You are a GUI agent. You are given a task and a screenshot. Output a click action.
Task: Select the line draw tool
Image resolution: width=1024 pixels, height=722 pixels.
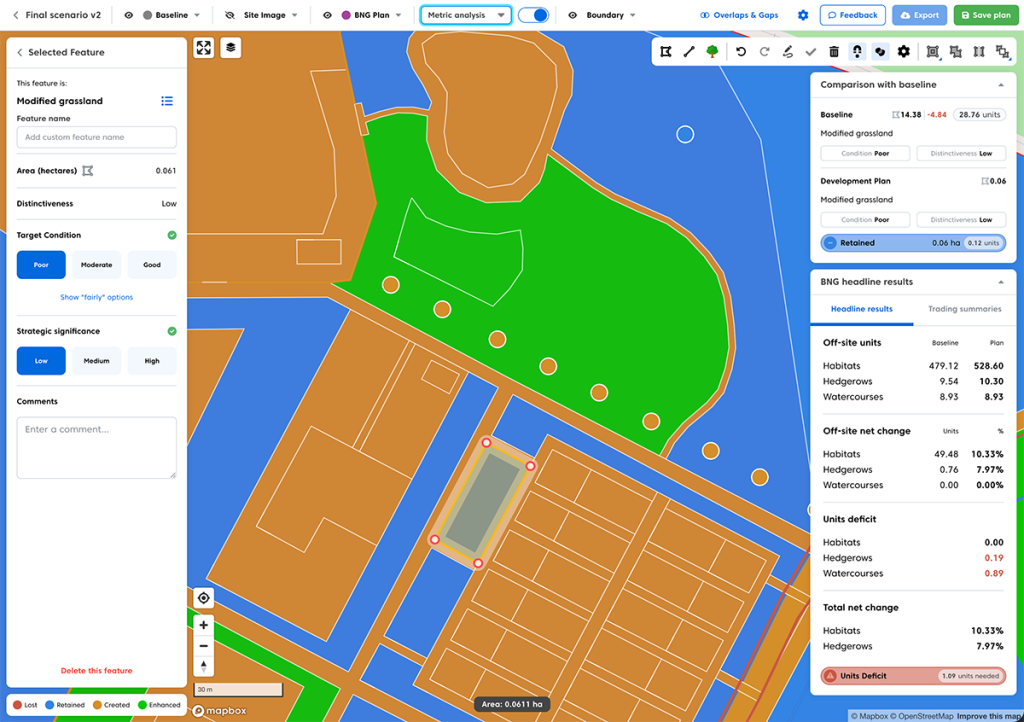coord(689,52)
